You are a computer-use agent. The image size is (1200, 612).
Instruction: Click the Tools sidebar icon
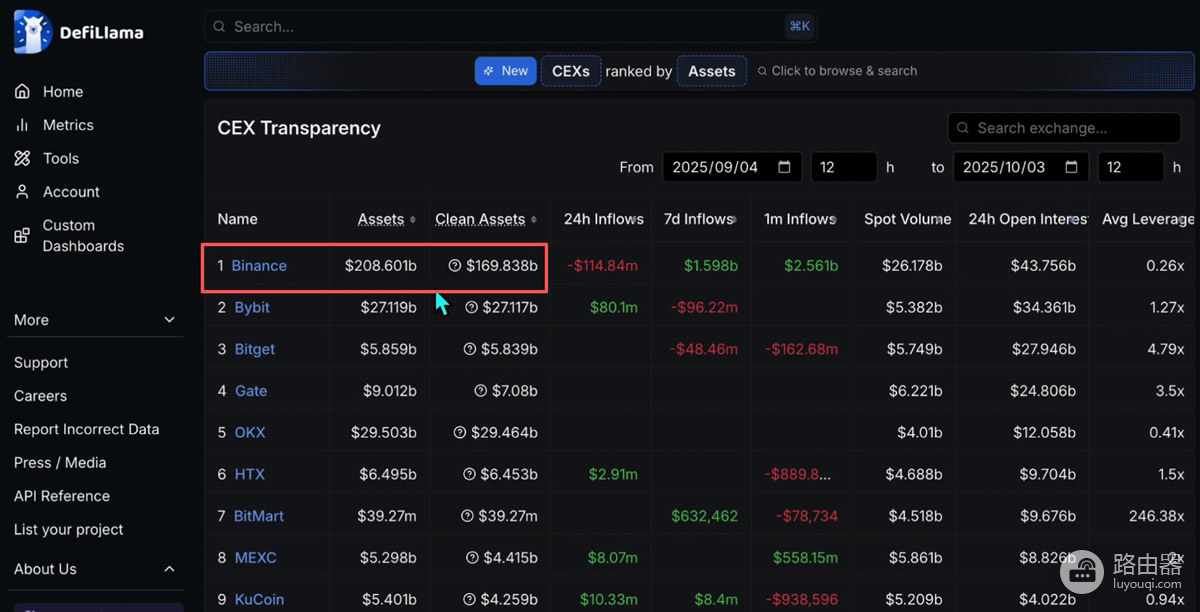pos(22,158)
